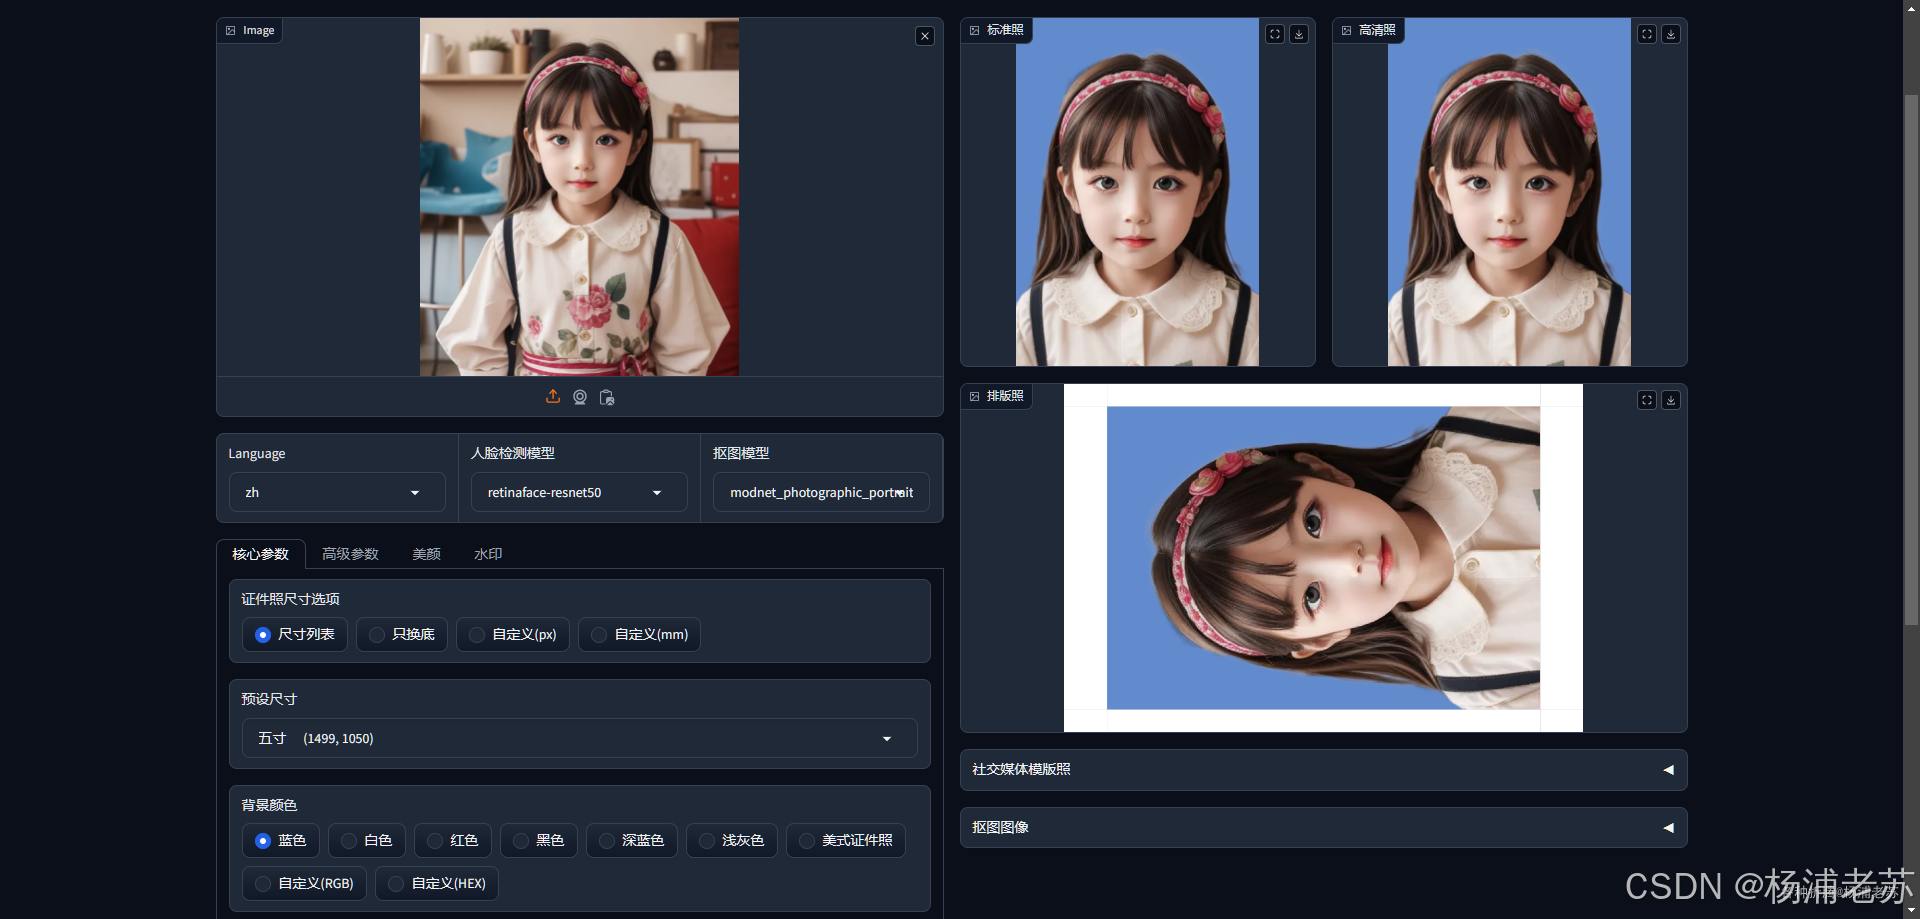Image resolution: width=1920 pixels, height=919 pixels.
Task: Click the 标准照 output photo
Action: 1137,192
